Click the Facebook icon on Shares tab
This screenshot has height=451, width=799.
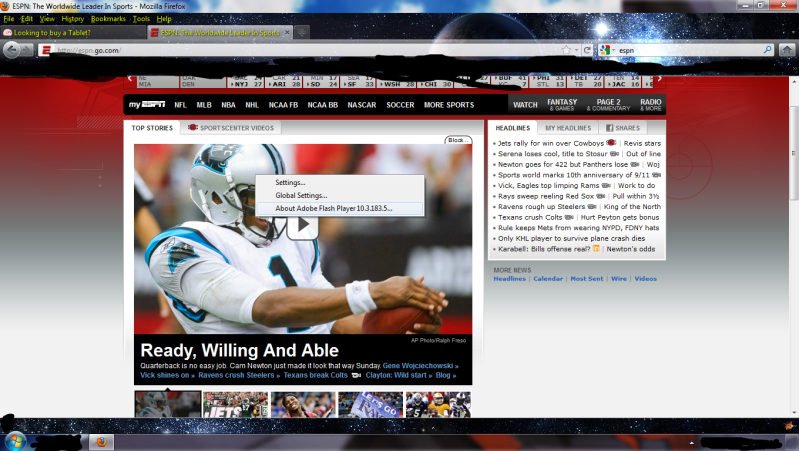click(609, 128)
